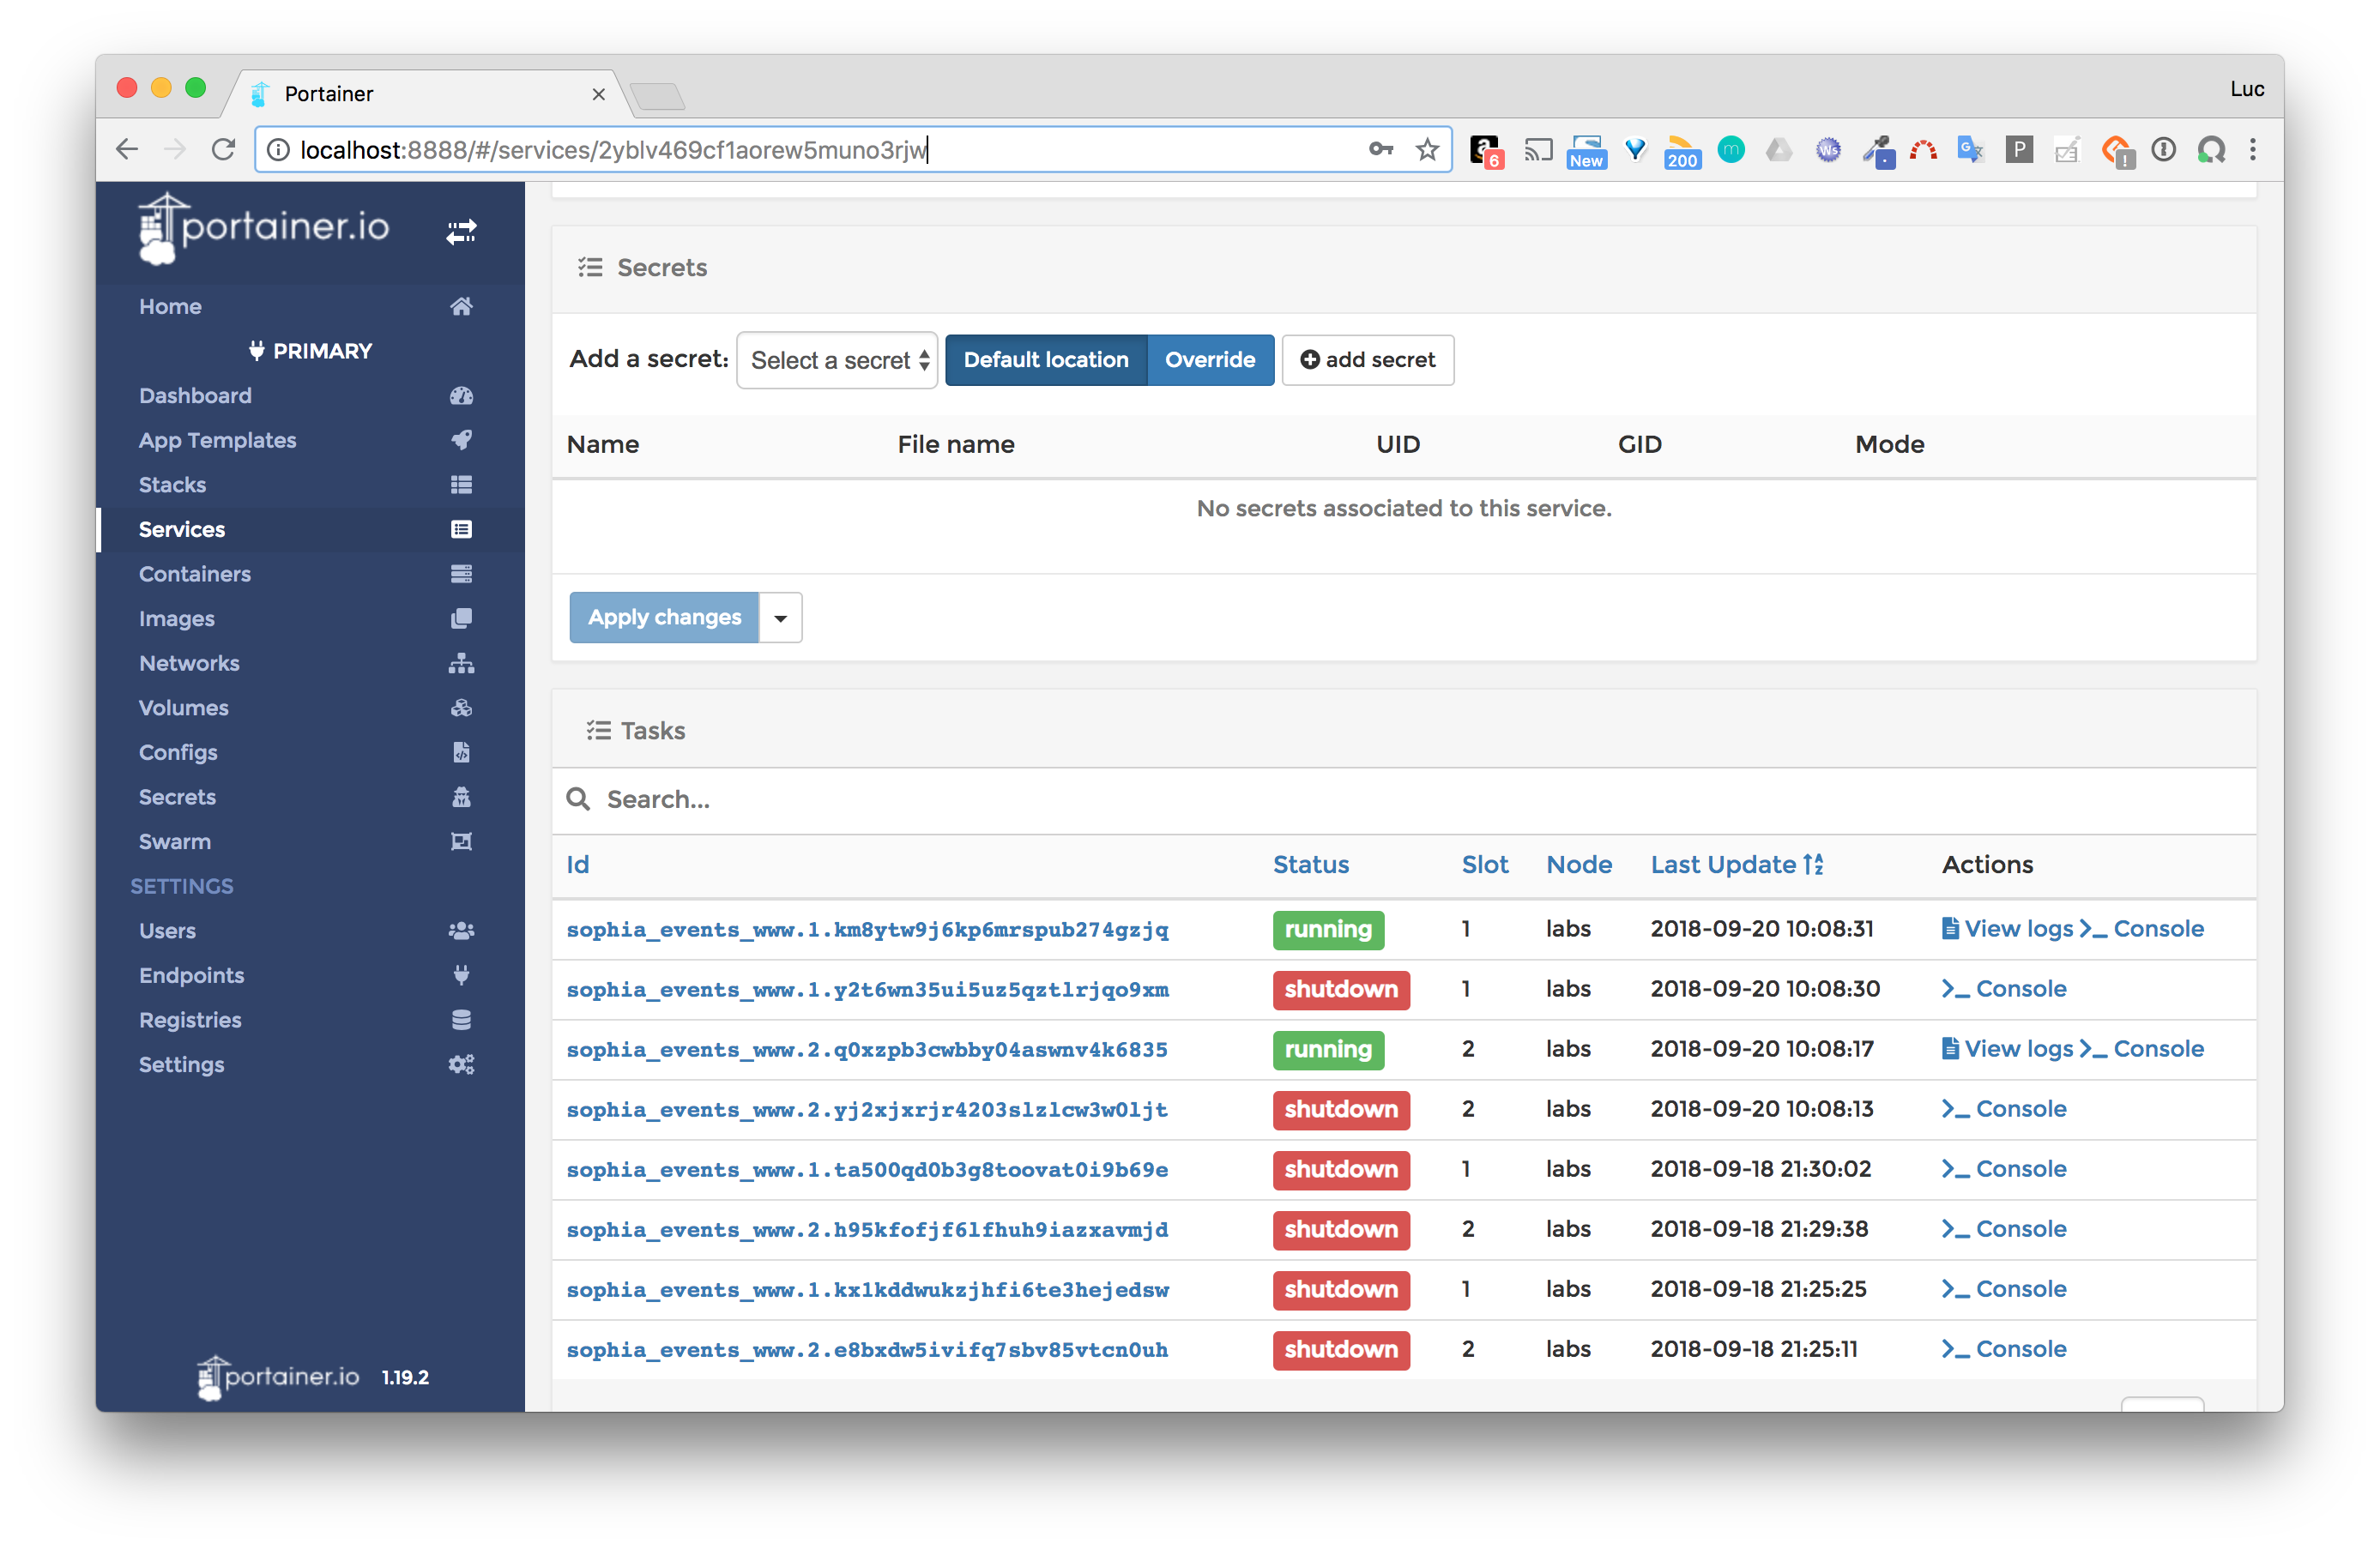Click the App Templates rocket icon

(x=461, y=440)
